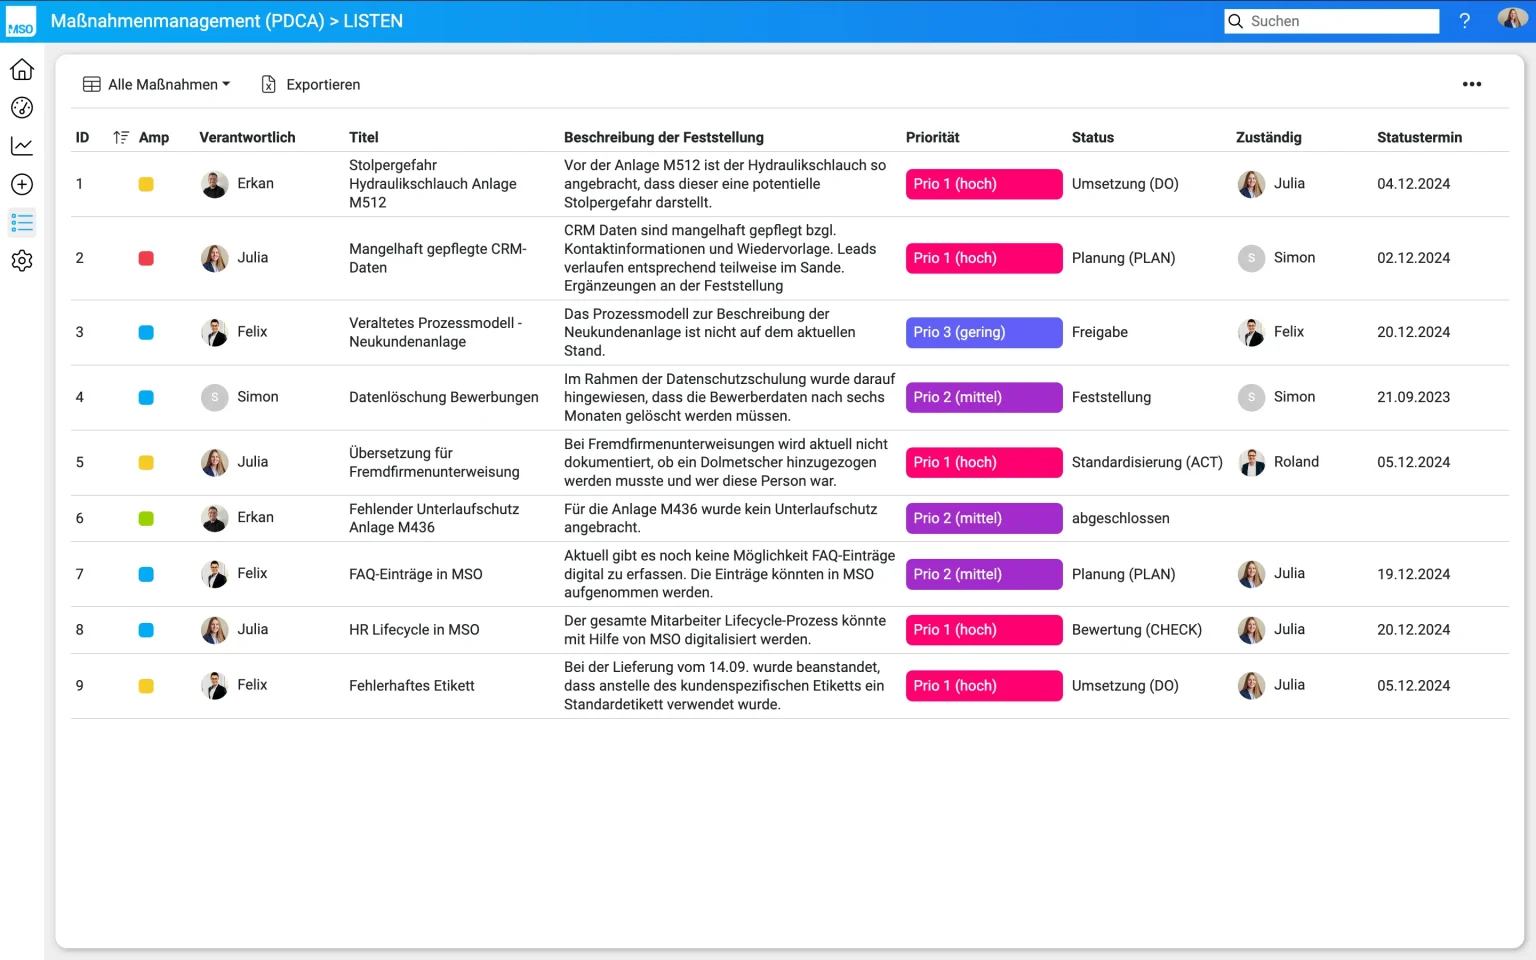Image resolution: width=1536 pixels, height=960 pixels.
Task: Sort by the Verantwortlich column header
Action: coord(247,137)
